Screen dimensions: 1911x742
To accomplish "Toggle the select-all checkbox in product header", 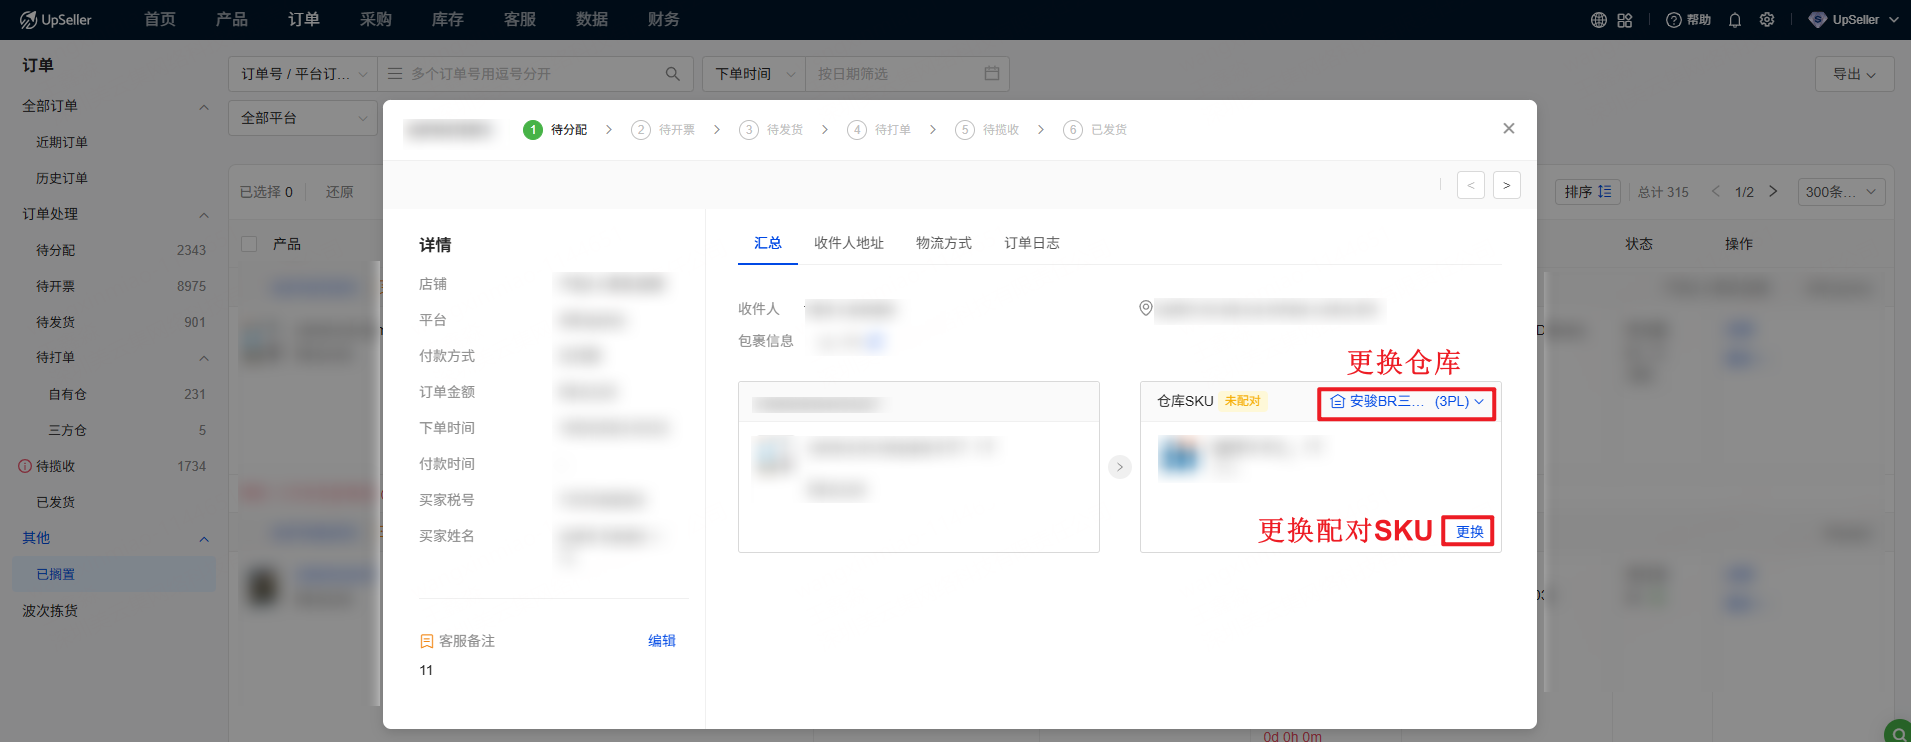I will (250, 244).
